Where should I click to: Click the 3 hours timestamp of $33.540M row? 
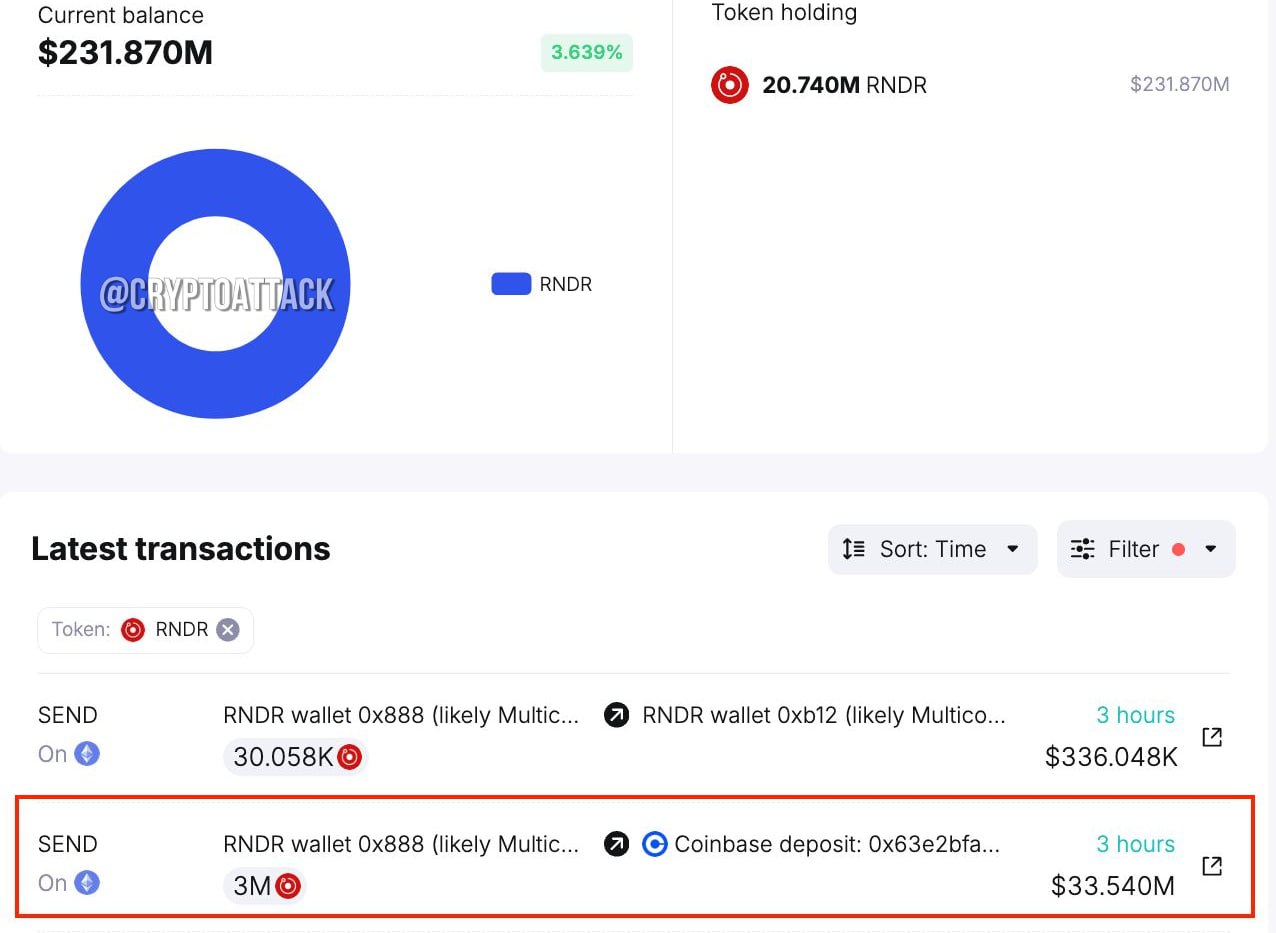[x=1135, y=844]
